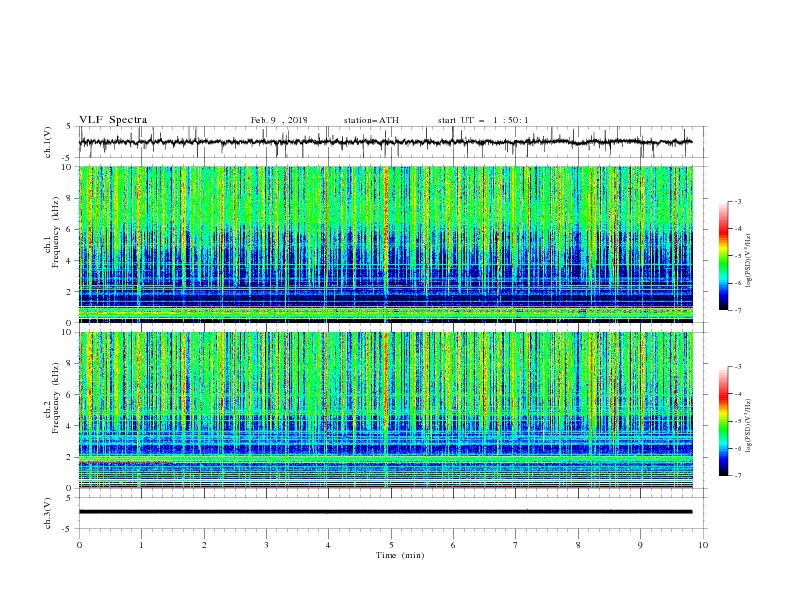Click the "5" tick on the ch.1(V) axis
The width and height of the screenshot is (792, 612).
(69, 127)
